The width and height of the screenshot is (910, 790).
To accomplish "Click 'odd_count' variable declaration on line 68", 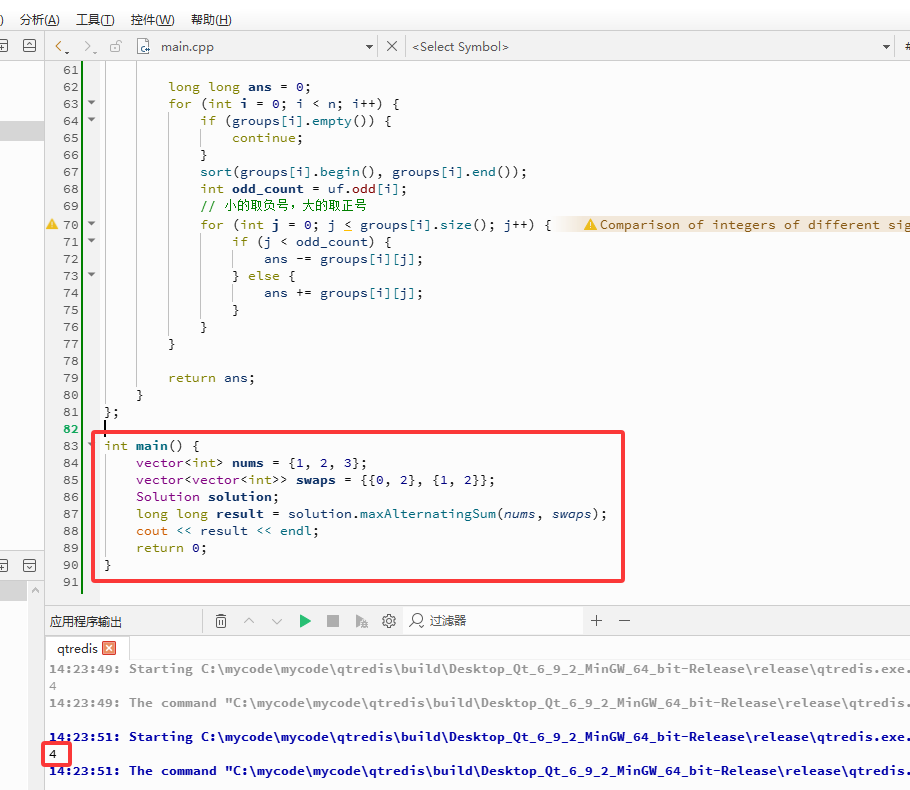I will click(268, 189).
